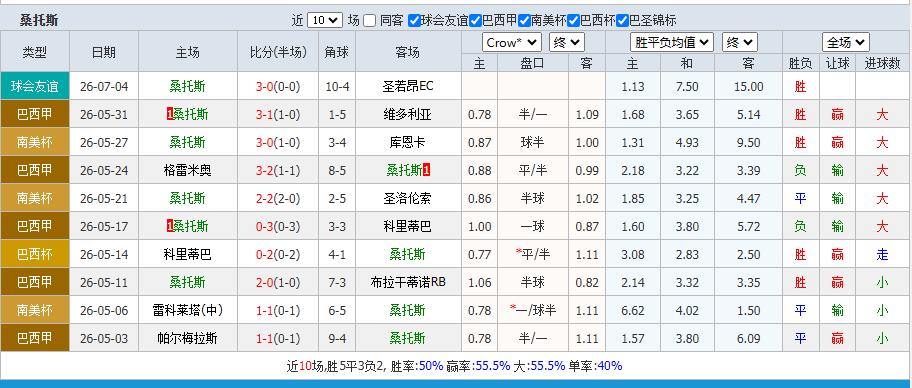Click the 进球数 column header

882,63
